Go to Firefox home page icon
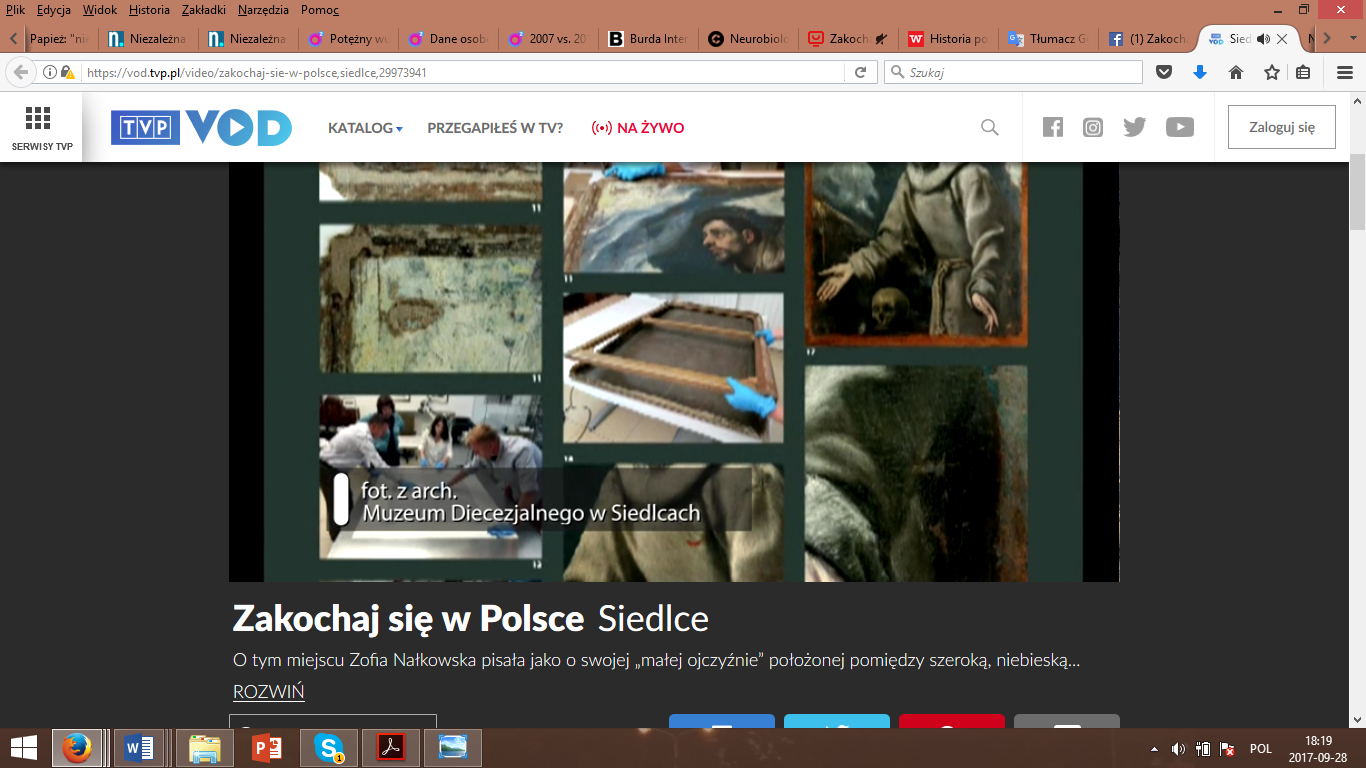The width and height of the screenshot is (1366, 768). click(x=1236, y=72)
